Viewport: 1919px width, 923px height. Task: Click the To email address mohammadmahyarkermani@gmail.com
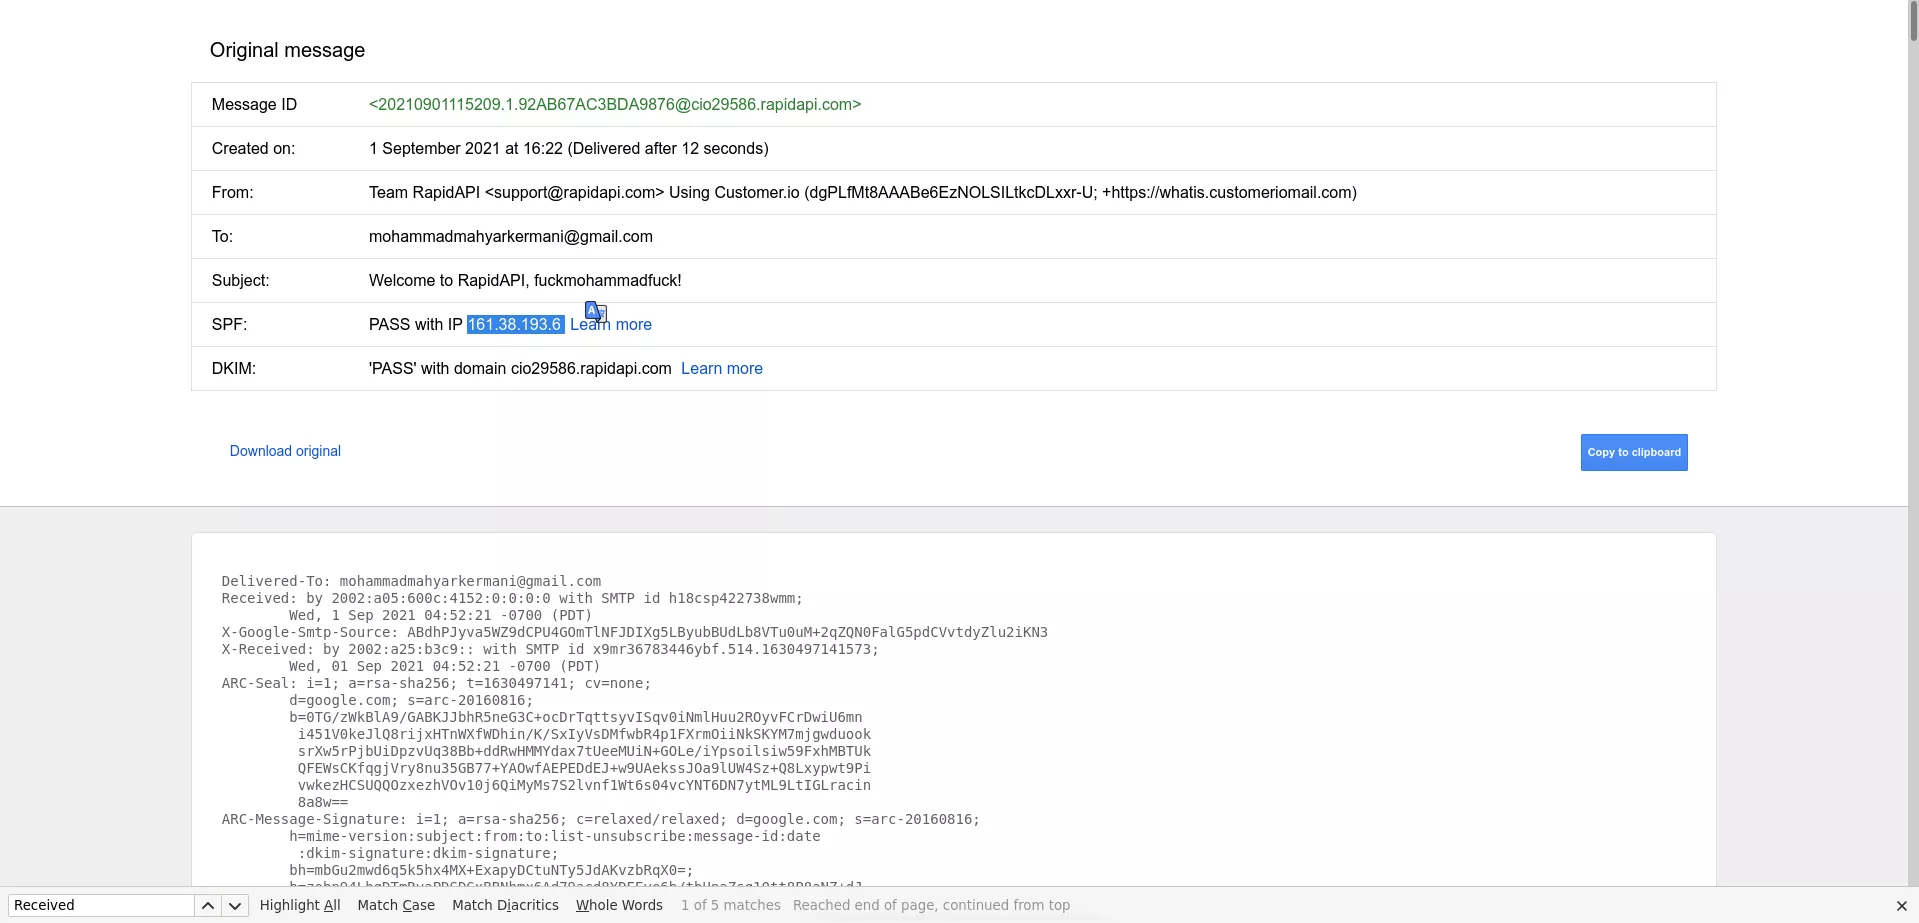[511, 237]
